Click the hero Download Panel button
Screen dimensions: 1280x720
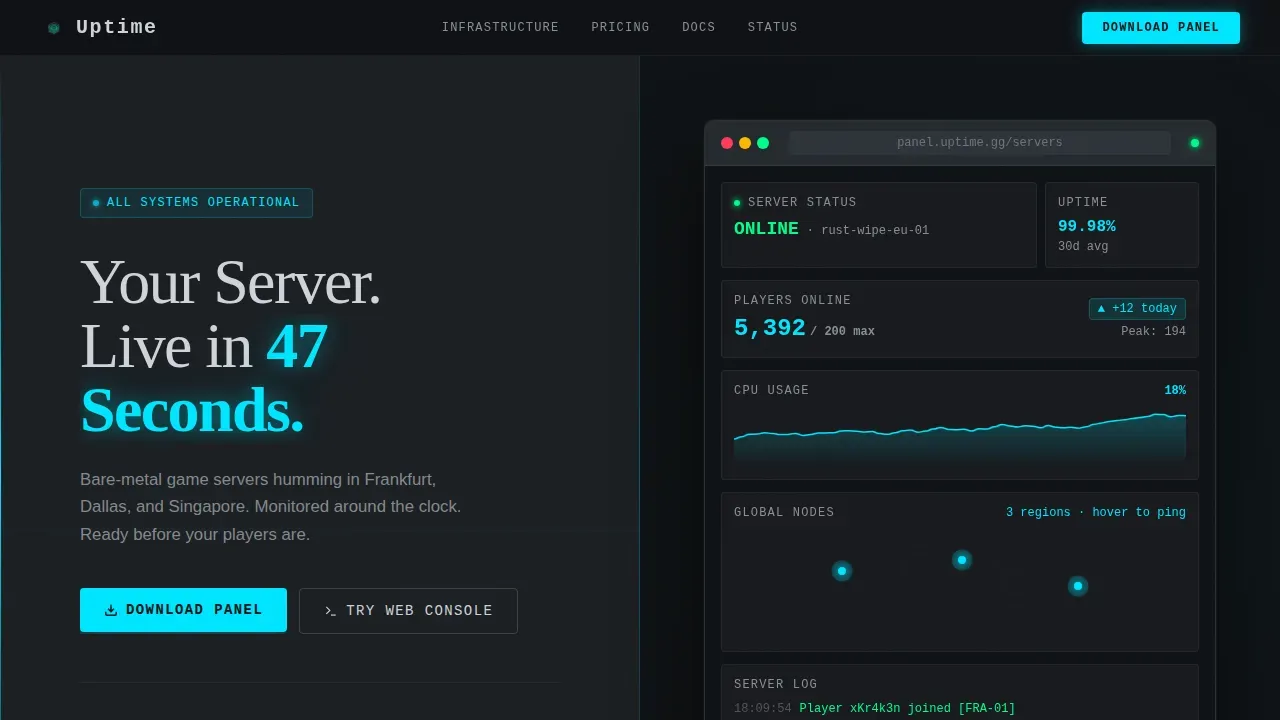click(x=183, y=610)
